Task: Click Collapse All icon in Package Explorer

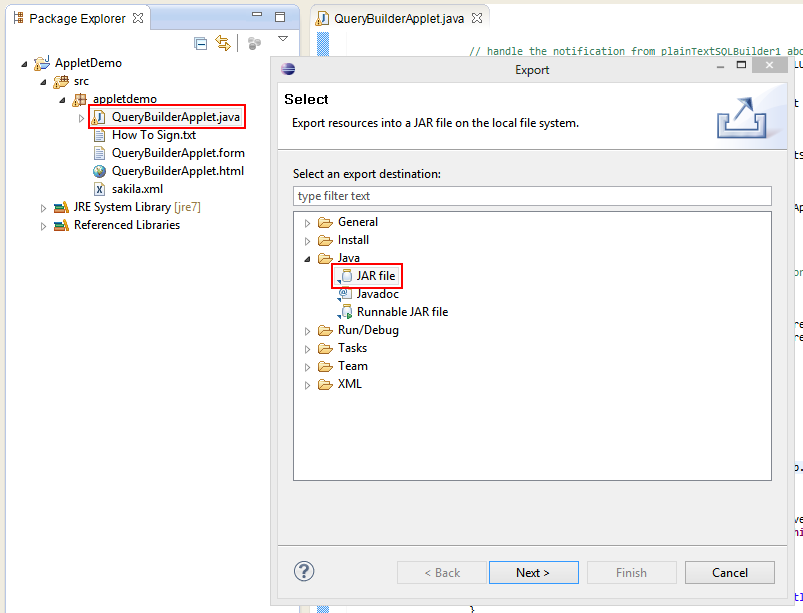Action: coord(201,44)
